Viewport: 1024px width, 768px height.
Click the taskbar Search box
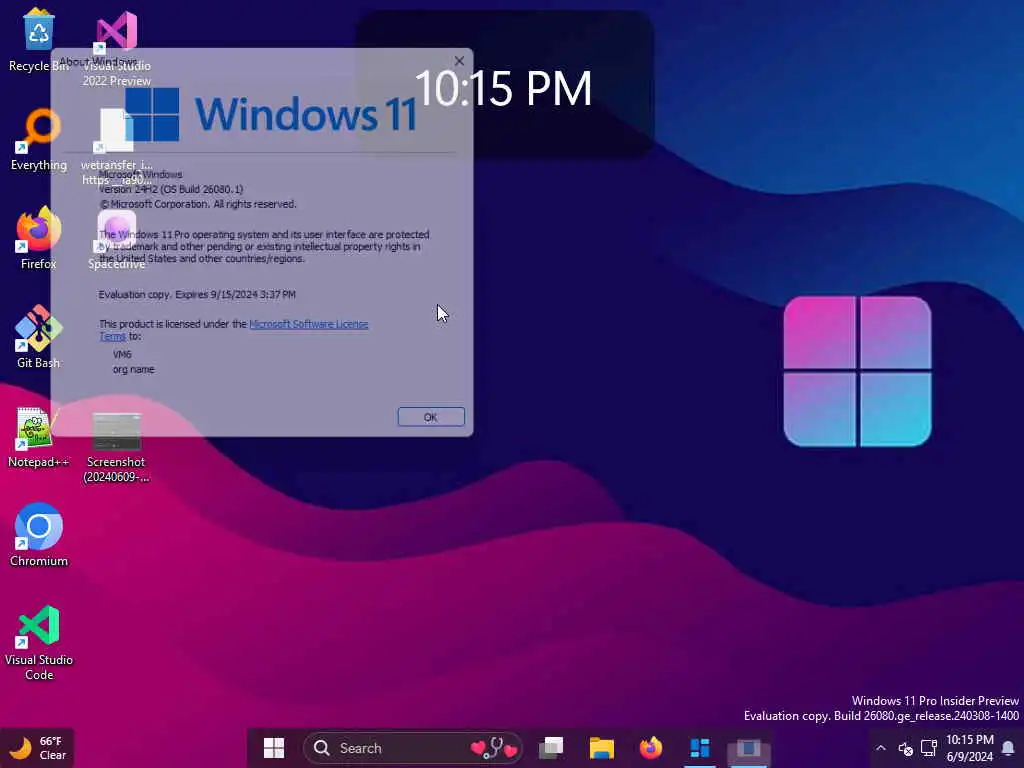[413, 748]
